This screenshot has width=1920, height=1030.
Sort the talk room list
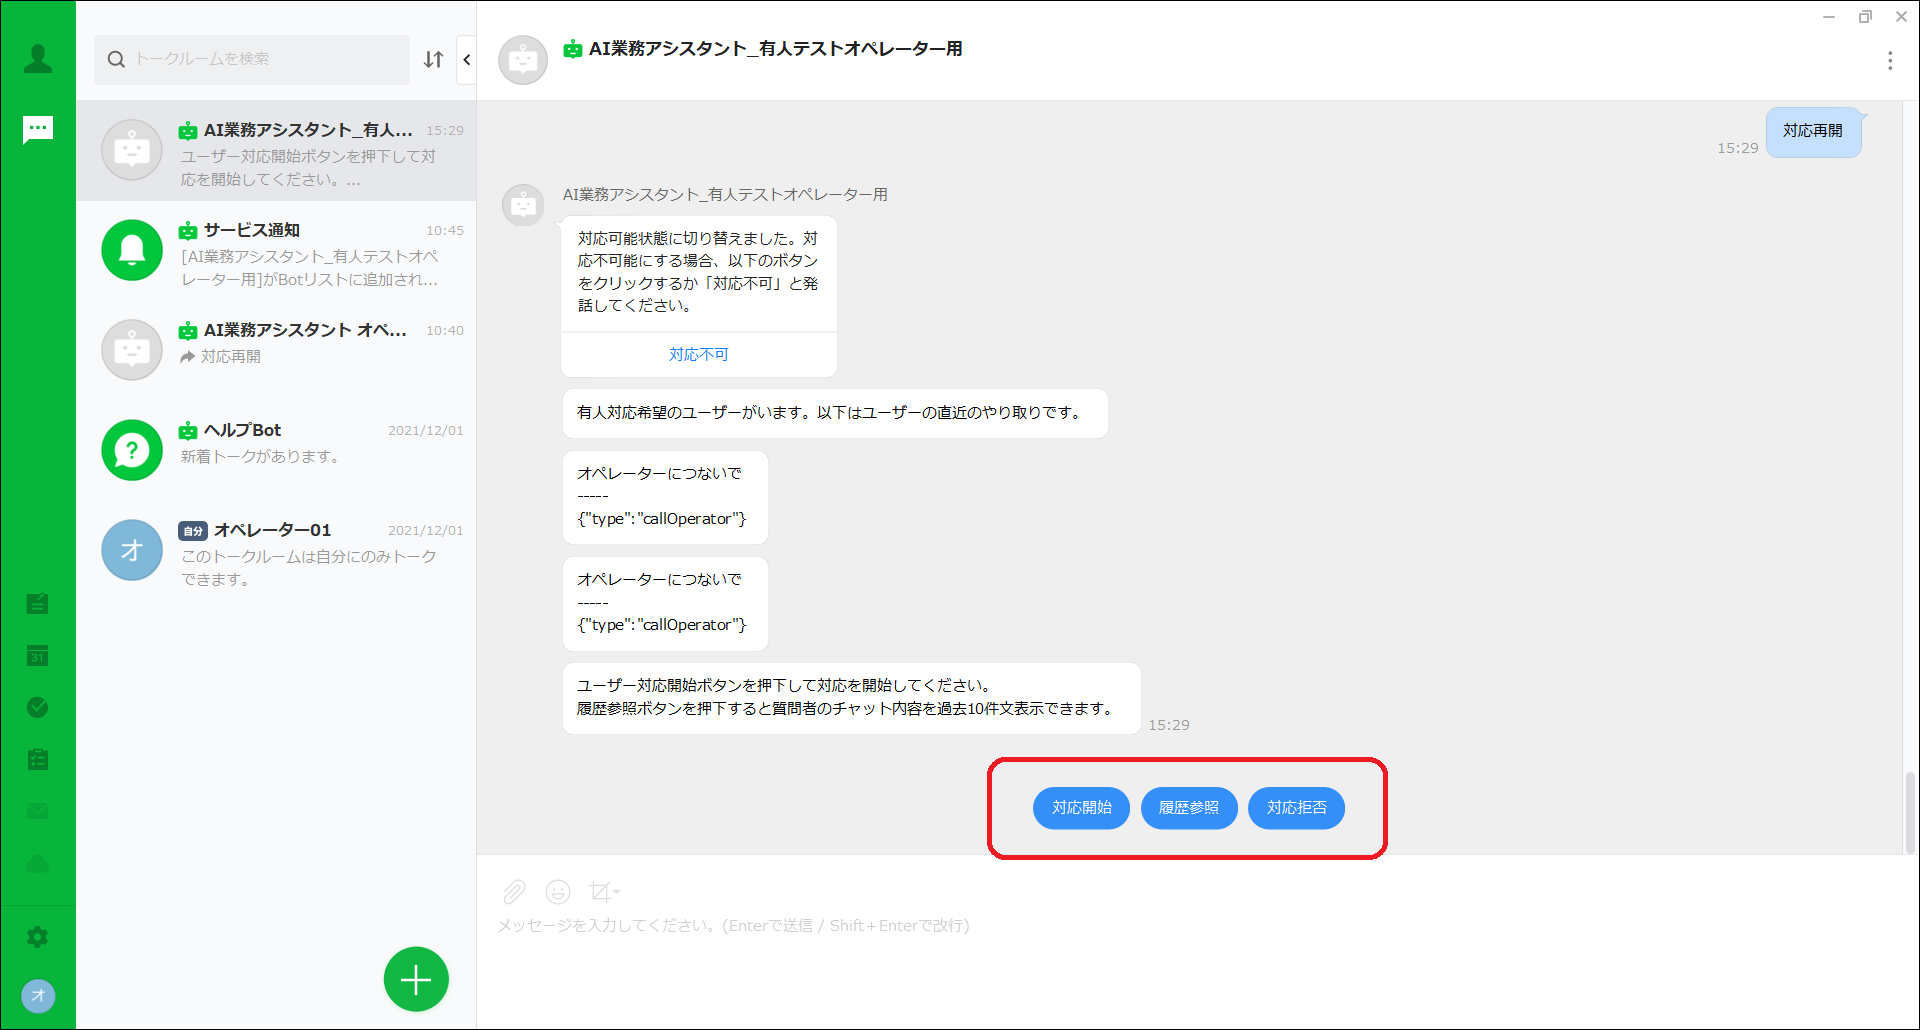pos(433,60)
